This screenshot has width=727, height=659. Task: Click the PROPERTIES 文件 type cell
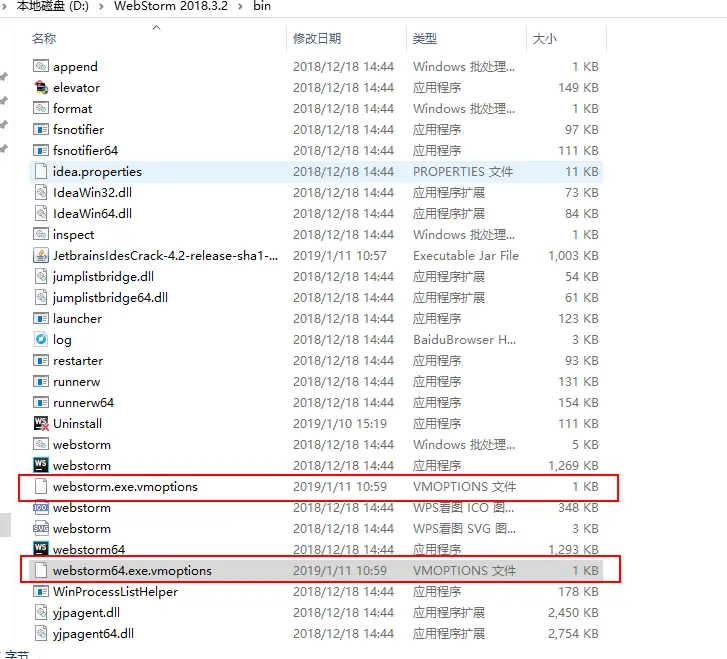pyautogui.click(x=463, y=172)
